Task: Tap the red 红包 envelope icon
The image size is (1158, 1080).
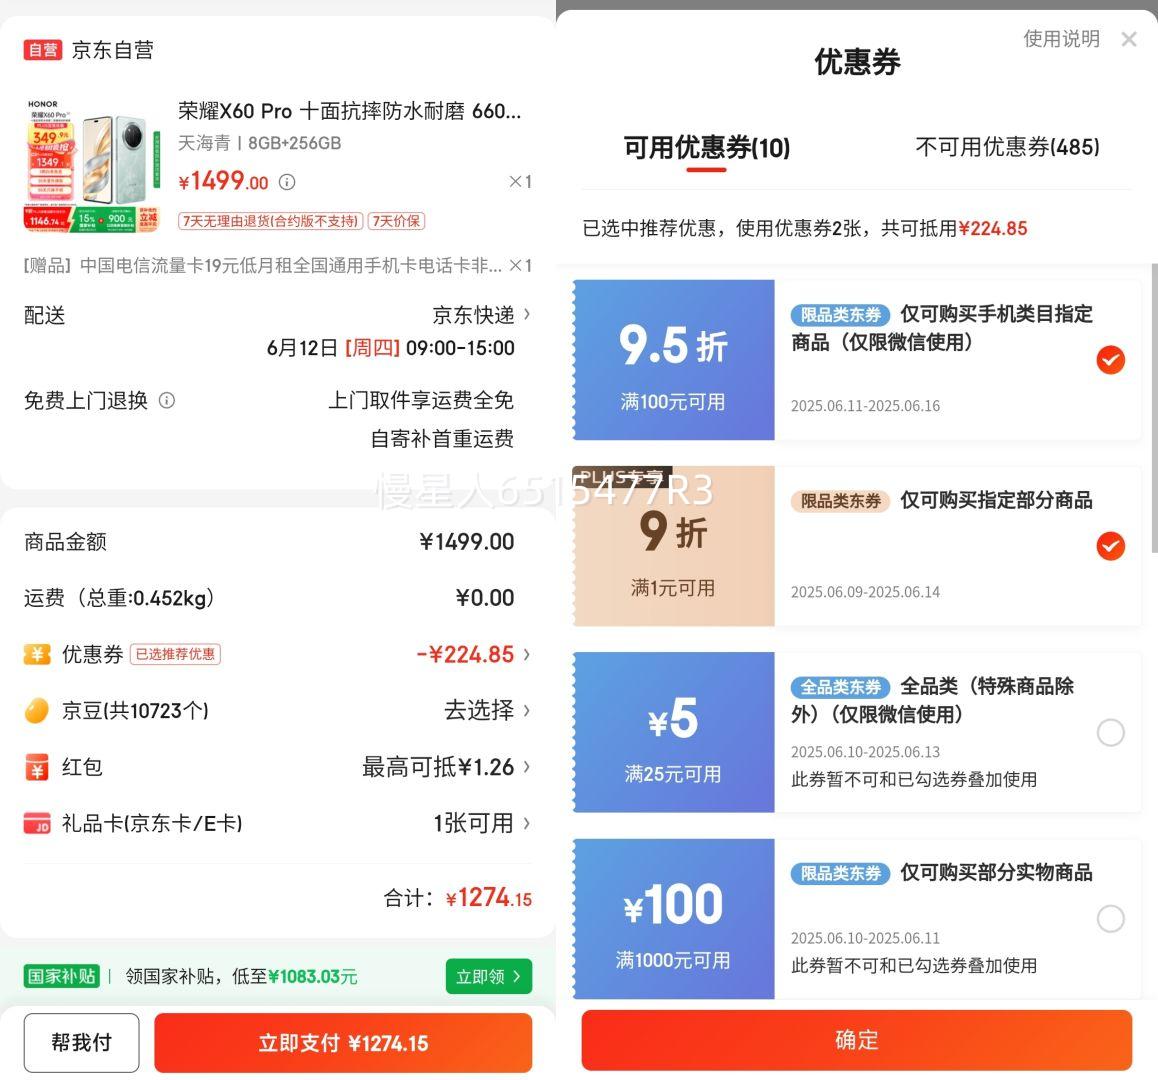Action: (37, 767)
